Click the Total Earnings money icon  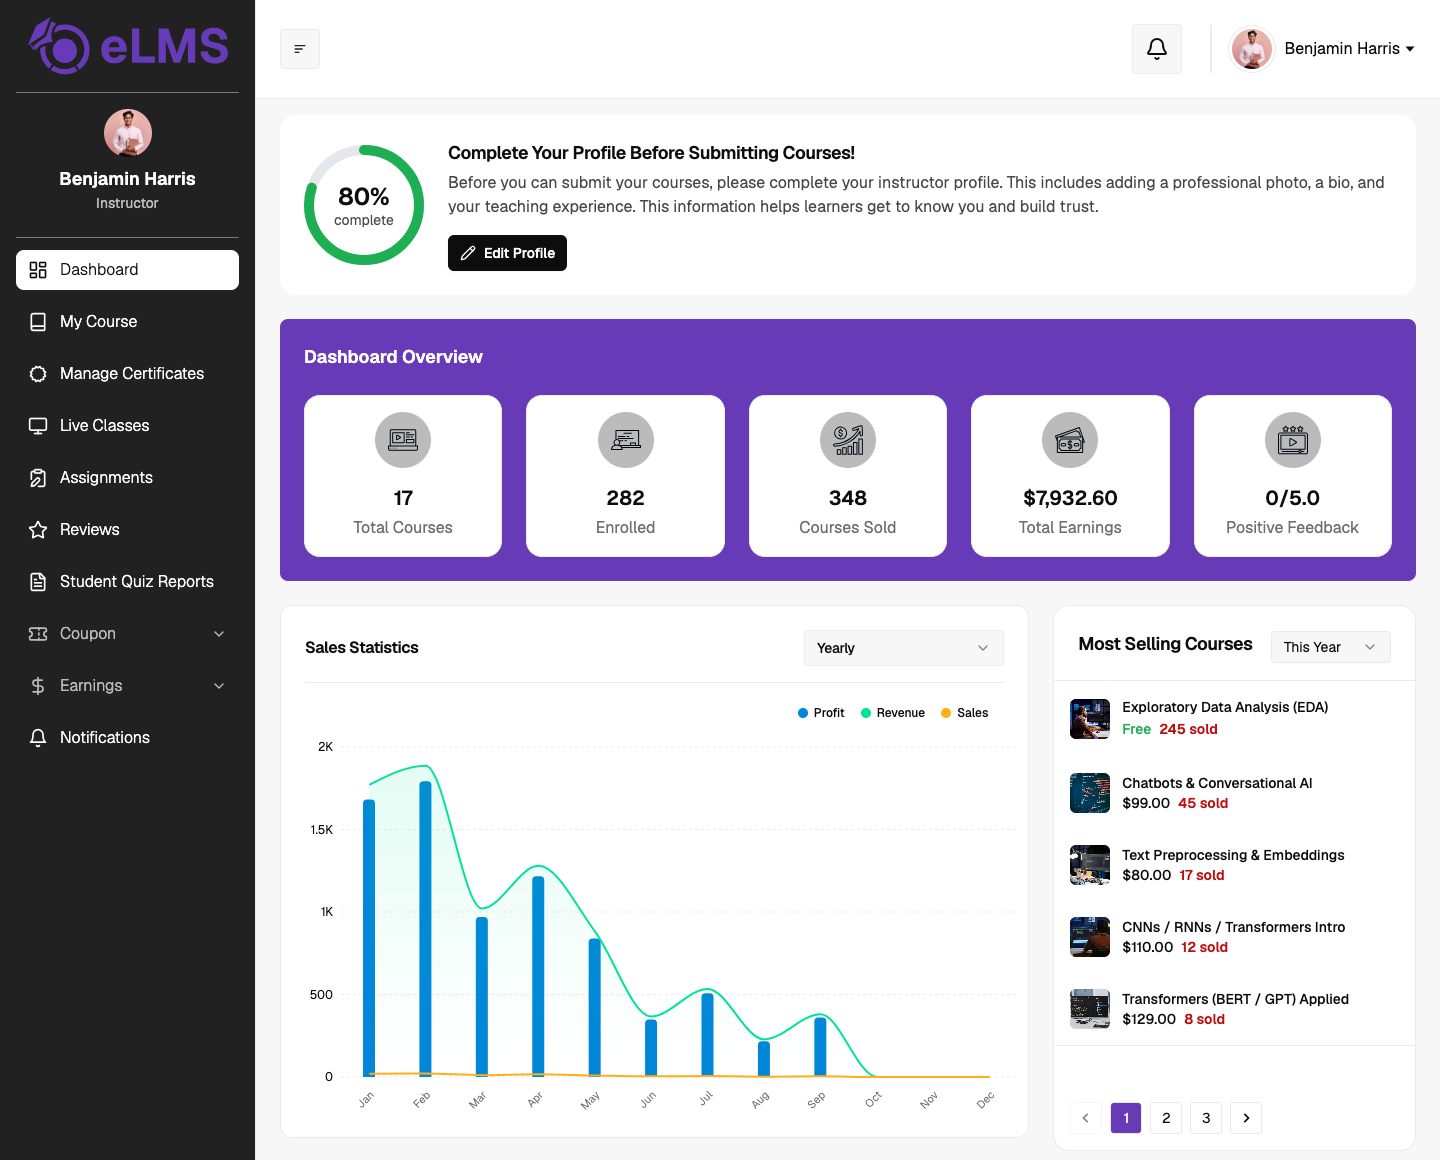pos(1070,440)
